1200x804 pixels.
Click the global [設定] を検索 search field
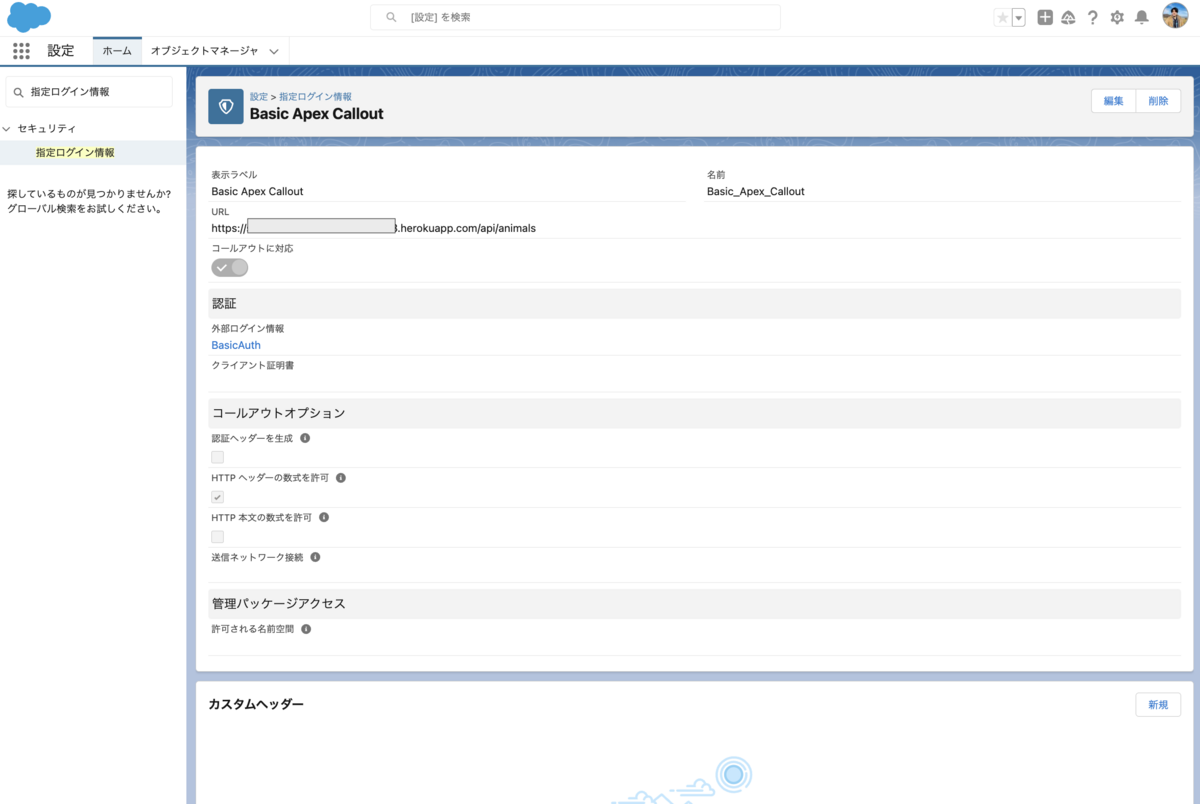(575, 17)
